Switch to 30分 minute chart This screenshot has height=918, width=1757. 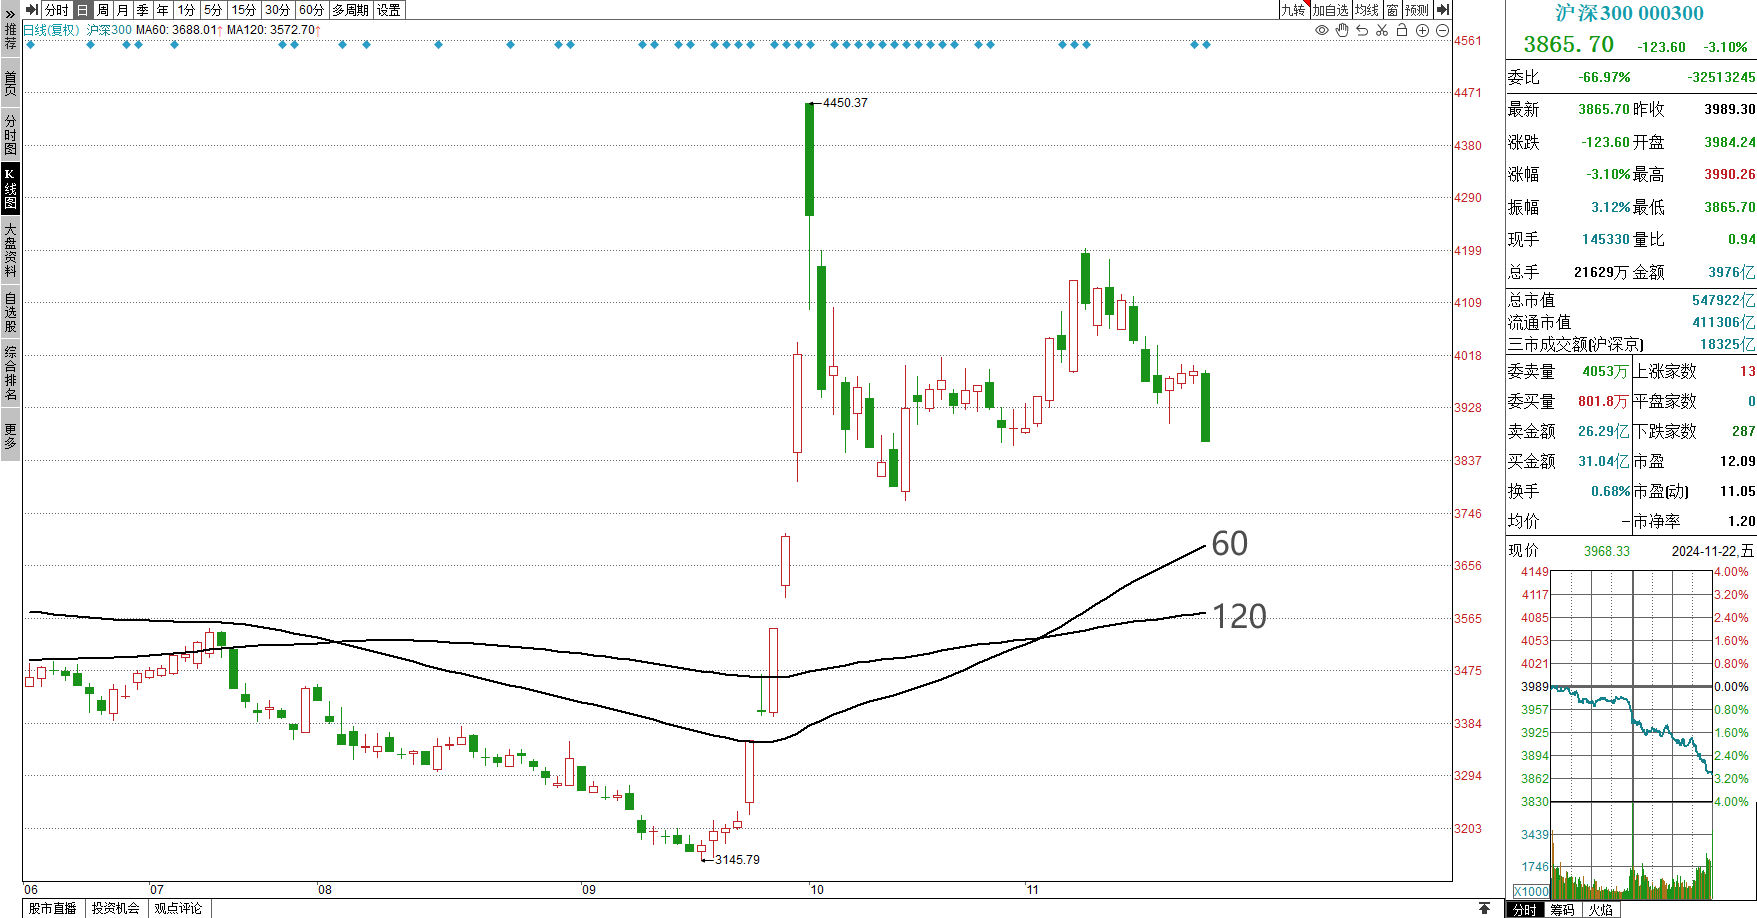pyautogui.click(x=279, y=10)
